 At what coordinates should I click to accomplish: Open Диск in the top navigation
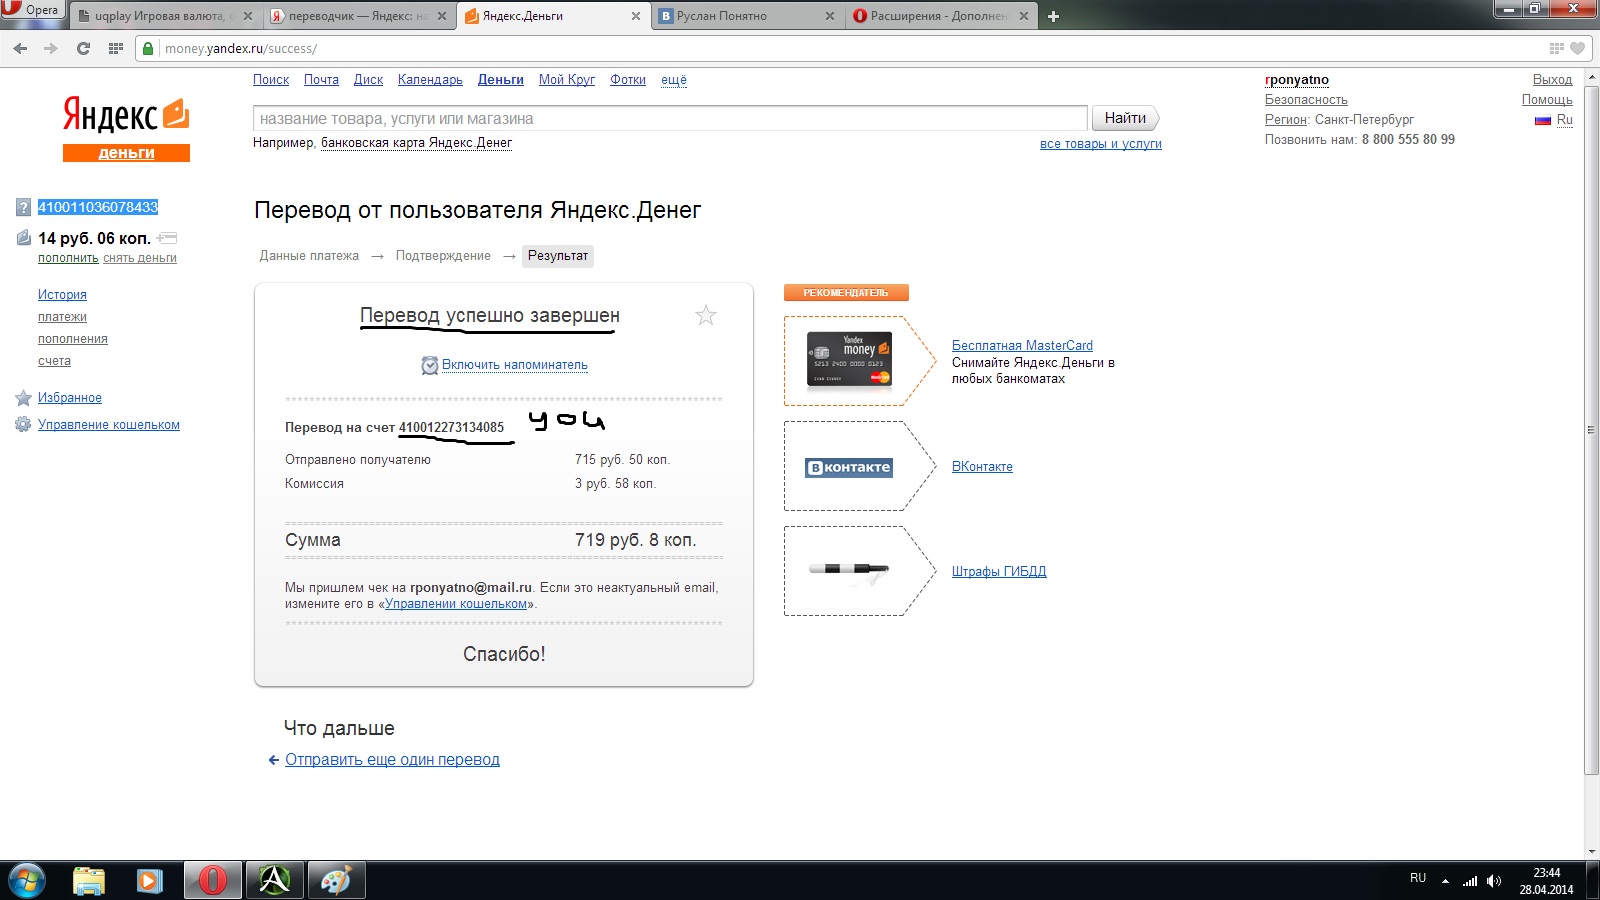click(368, 80)
